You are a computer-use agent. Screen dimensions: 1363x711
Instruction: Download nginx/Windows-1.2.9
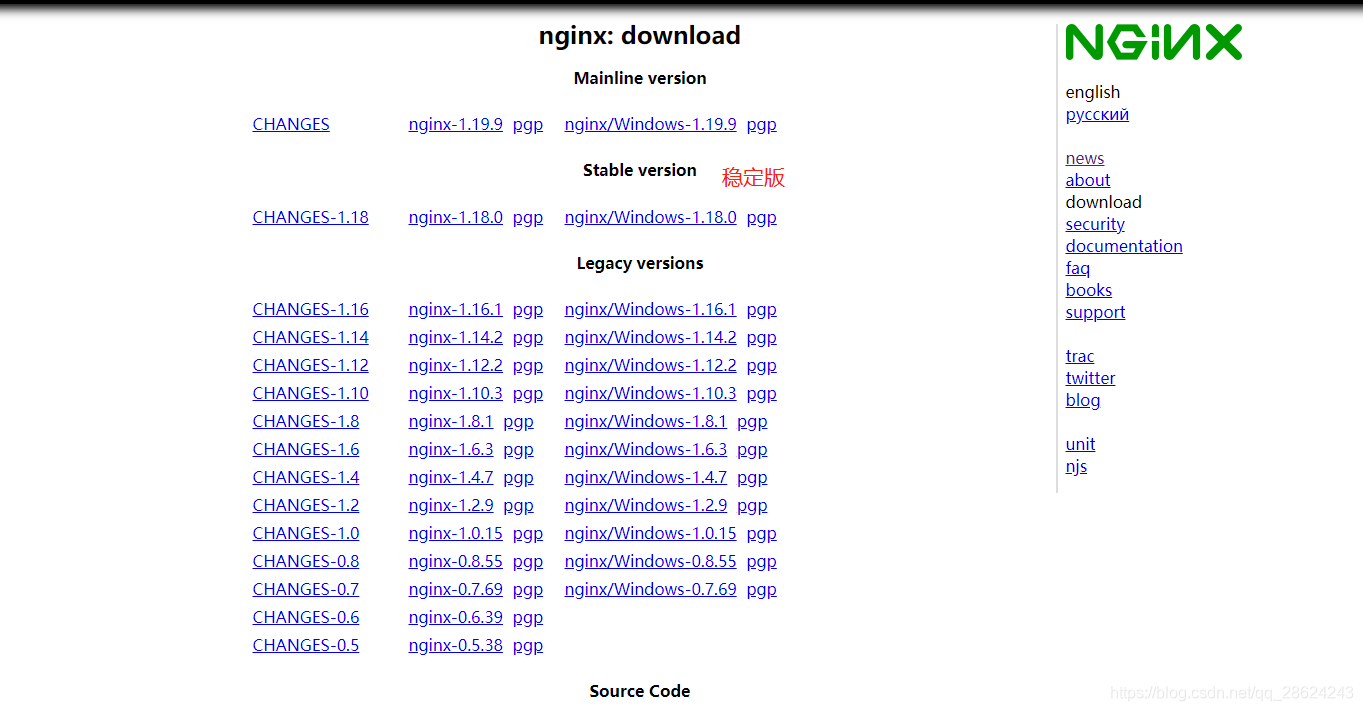click(646, 505)
